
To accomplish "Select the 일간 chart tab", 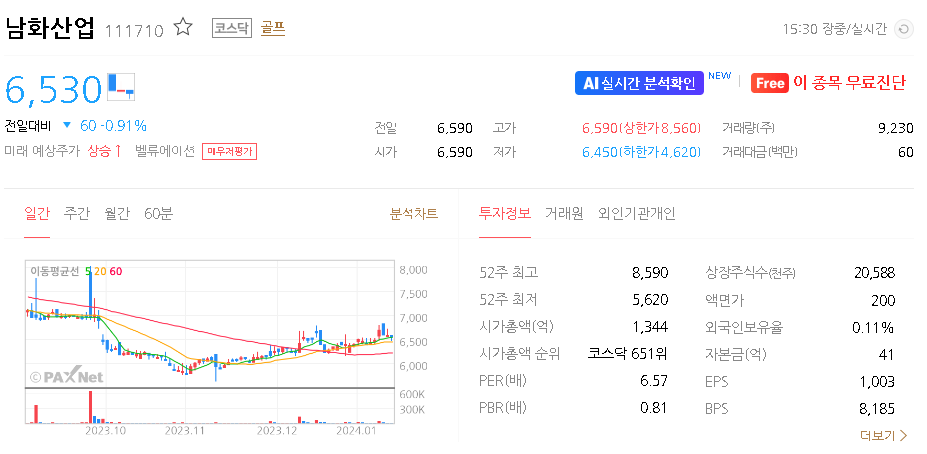I will (37, 213).
